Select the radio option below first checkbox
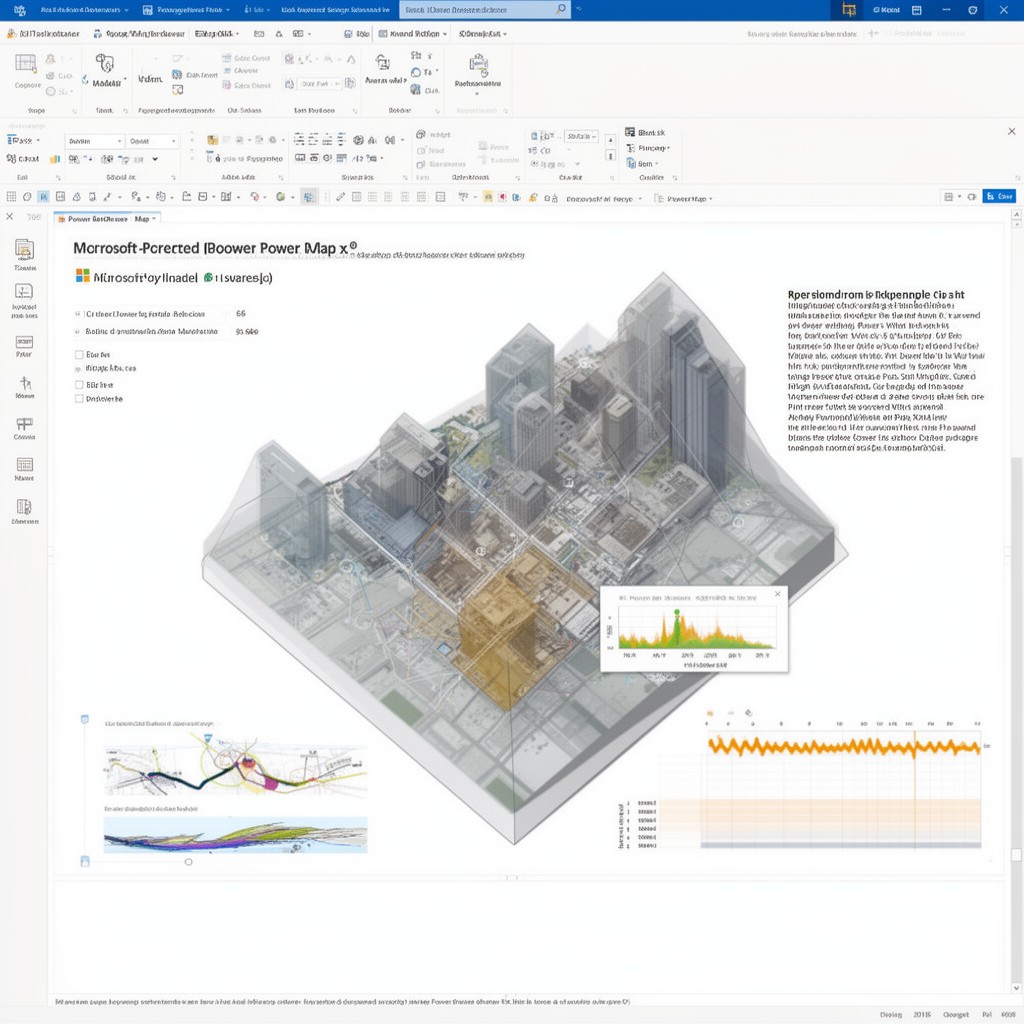Viewport: 1024px width, 1024px height. 78,369
